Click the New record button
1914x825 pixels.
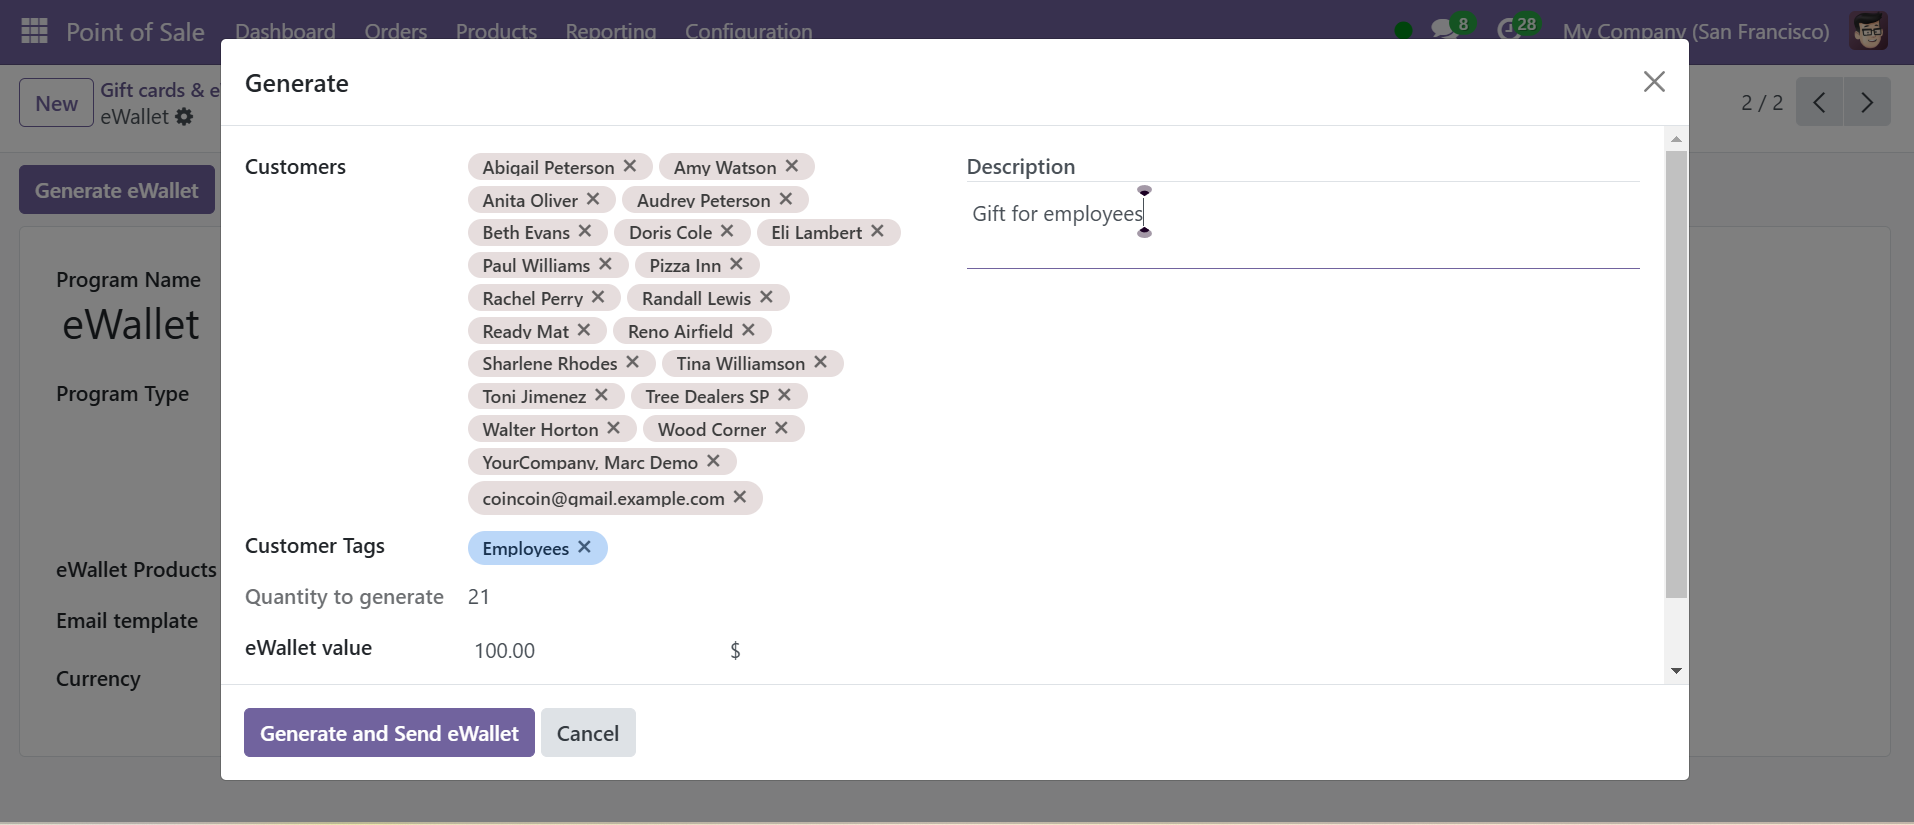[x=56, y=103]
